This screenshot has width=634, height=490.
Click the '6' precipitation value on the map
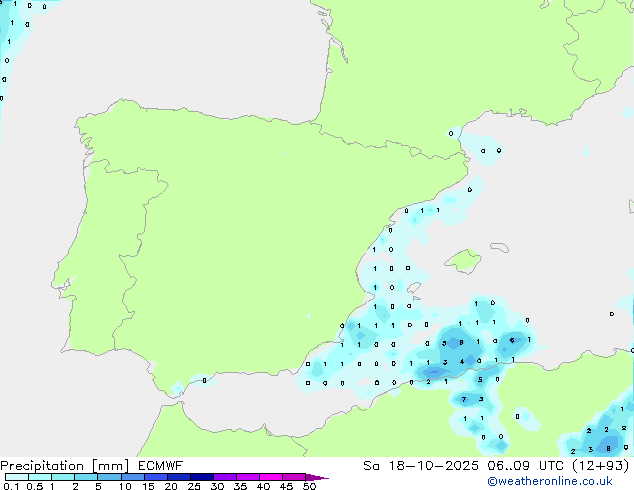tap(512, 340)
